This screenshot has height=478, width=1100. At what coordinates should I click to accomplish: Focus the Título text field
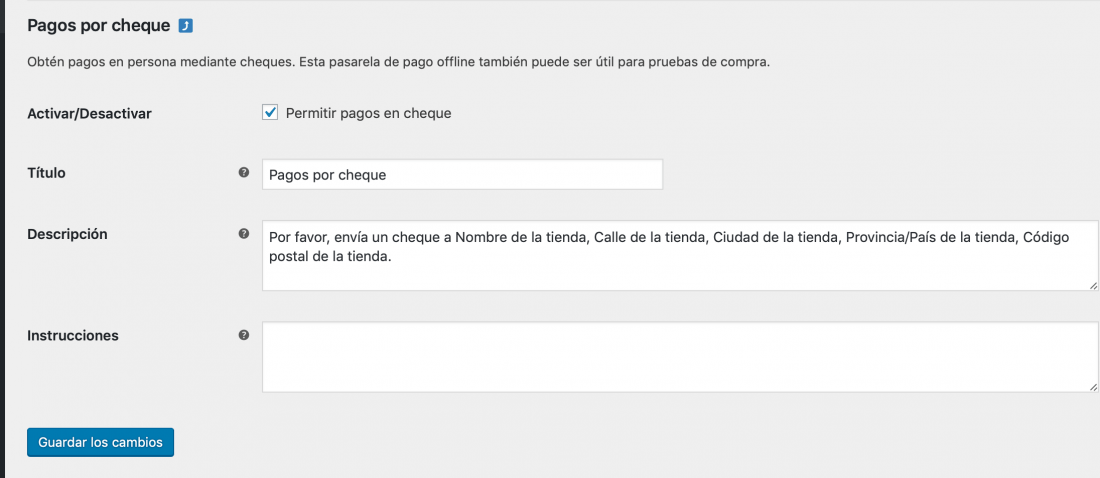point(462,174)
